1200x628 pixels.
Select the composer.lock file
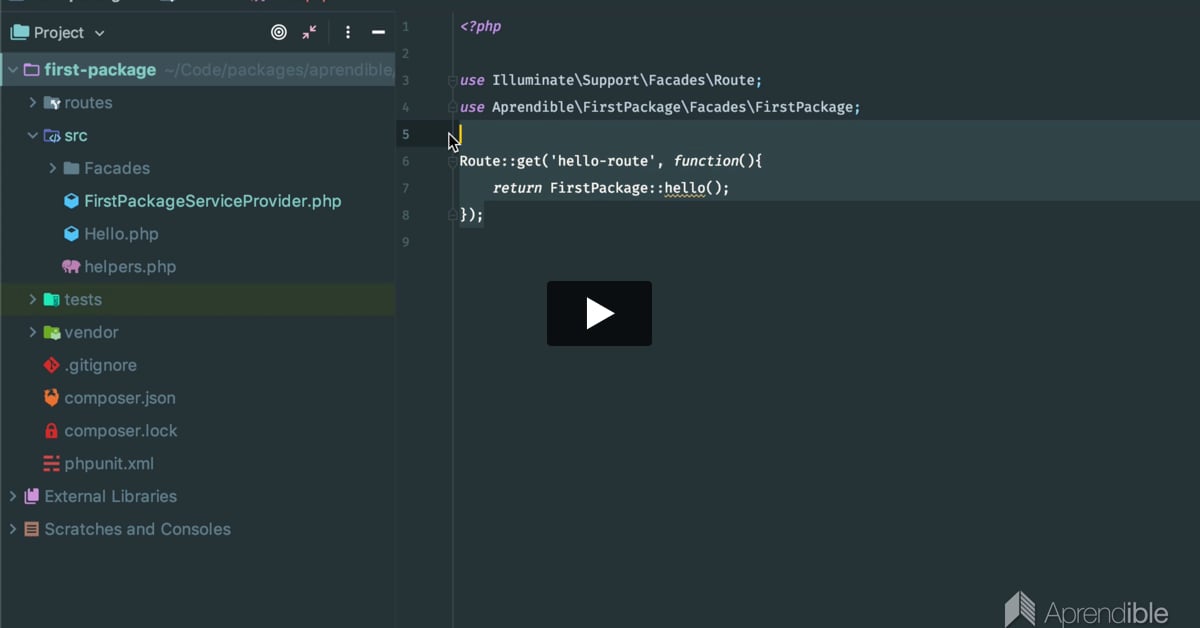click(120, 431)
